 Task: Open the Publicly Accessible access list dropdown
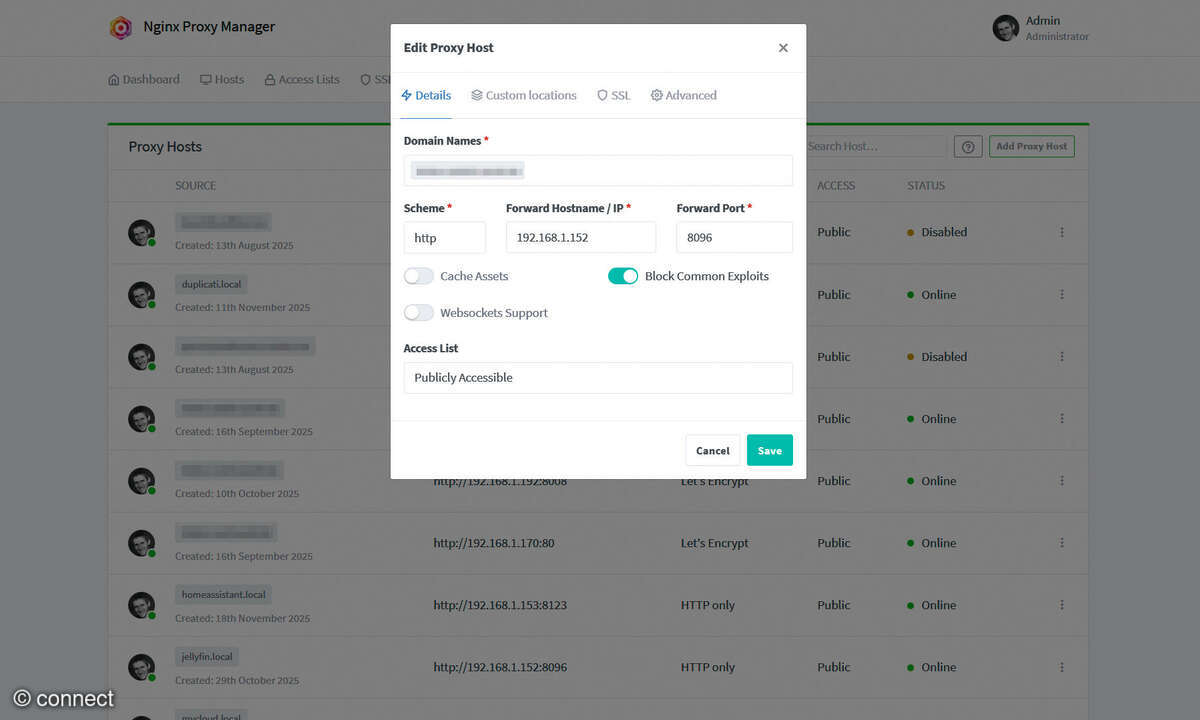coord(597,377)
